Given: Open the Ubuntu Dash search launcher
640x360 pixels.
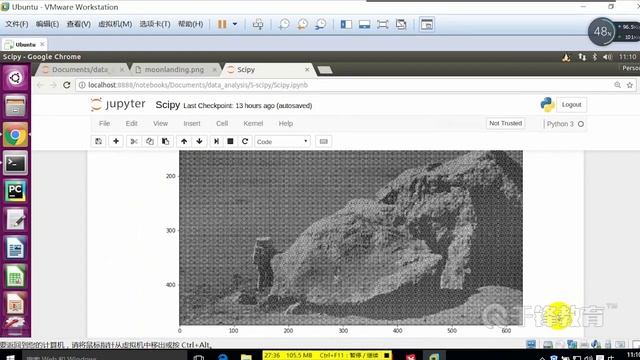Looking at the screenshot, I should 15,78.
